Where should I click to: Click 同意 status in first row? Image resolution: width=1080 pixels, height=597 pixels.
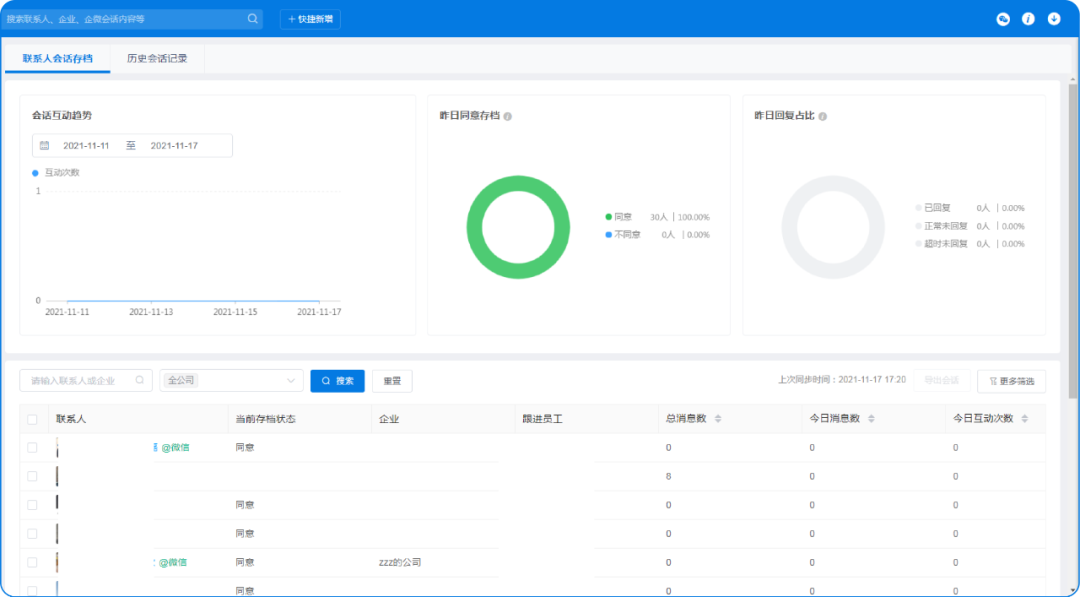point(245,448)
